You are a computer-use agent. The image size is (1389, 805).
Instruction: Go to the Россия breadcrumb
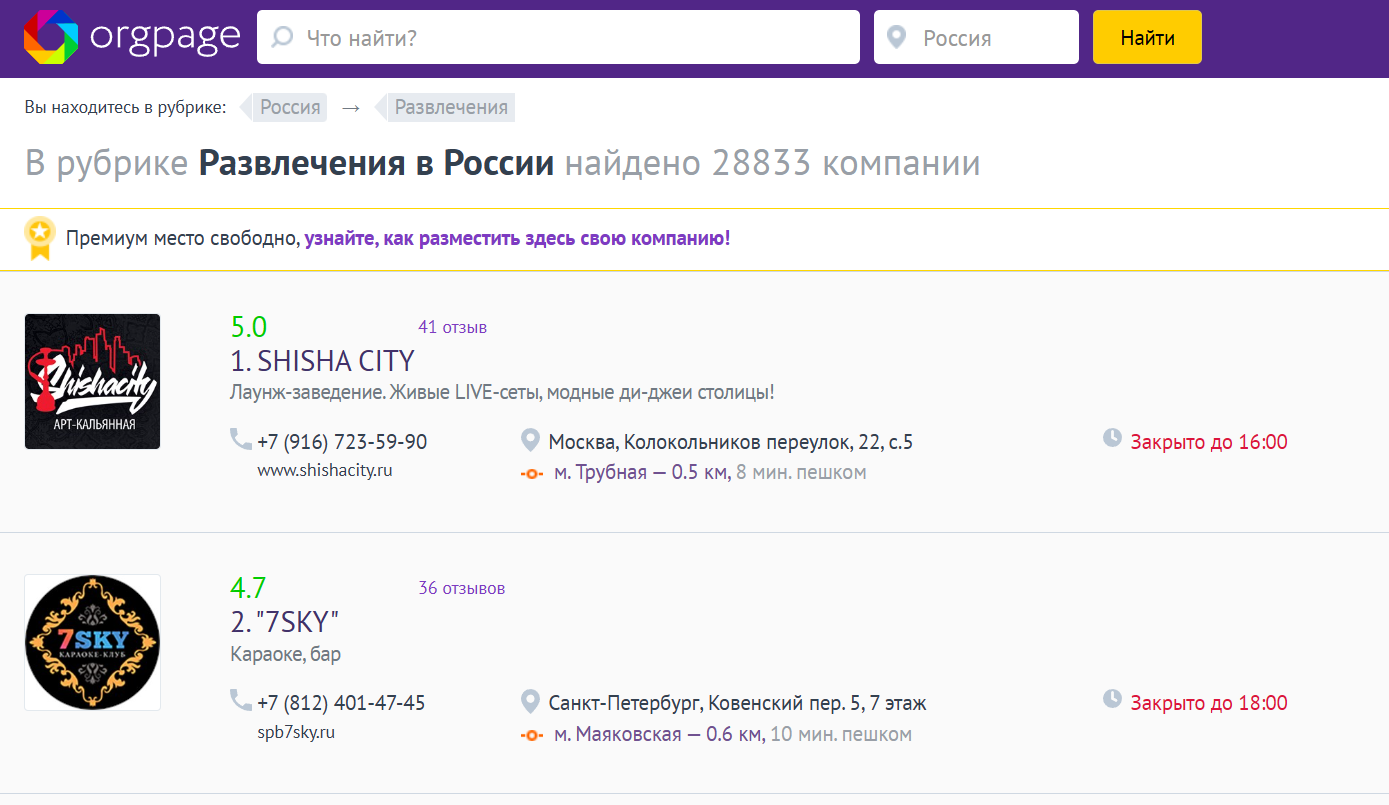coord(290,107)
